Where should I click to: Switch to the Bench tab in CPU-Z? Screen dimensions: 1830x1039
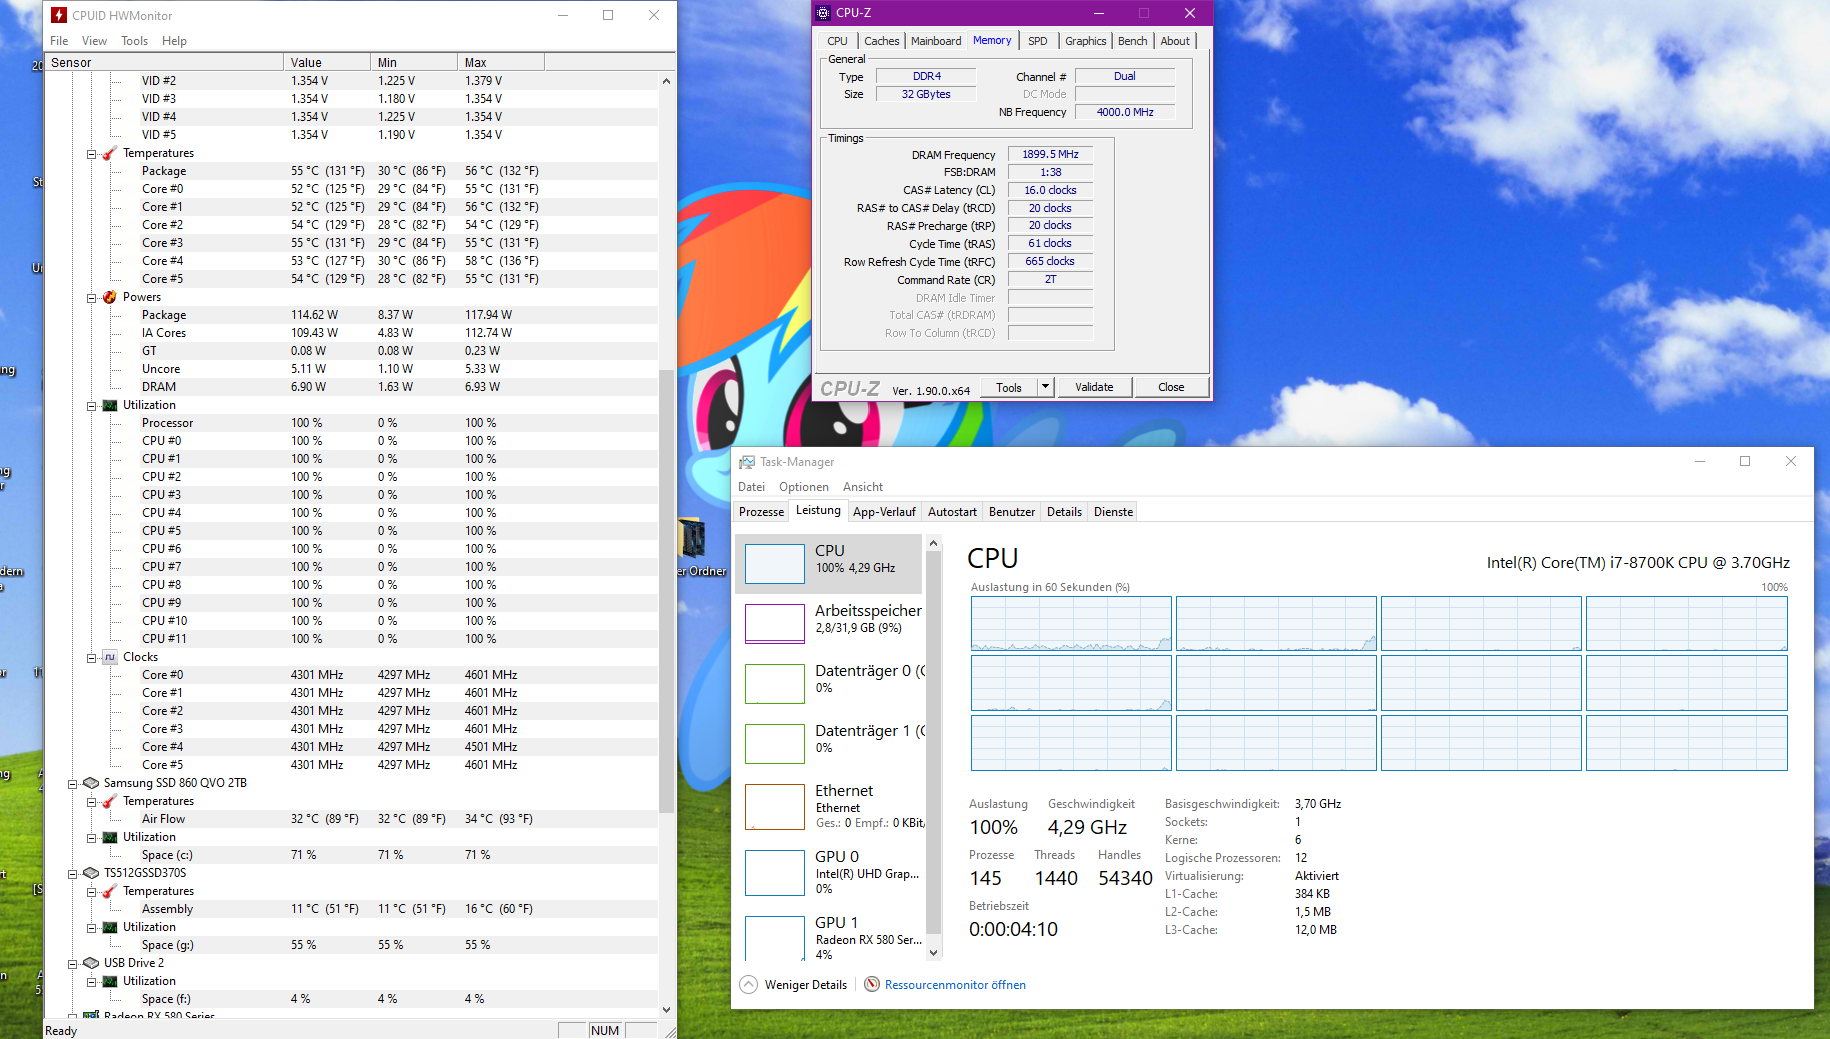coord(1133,41)
